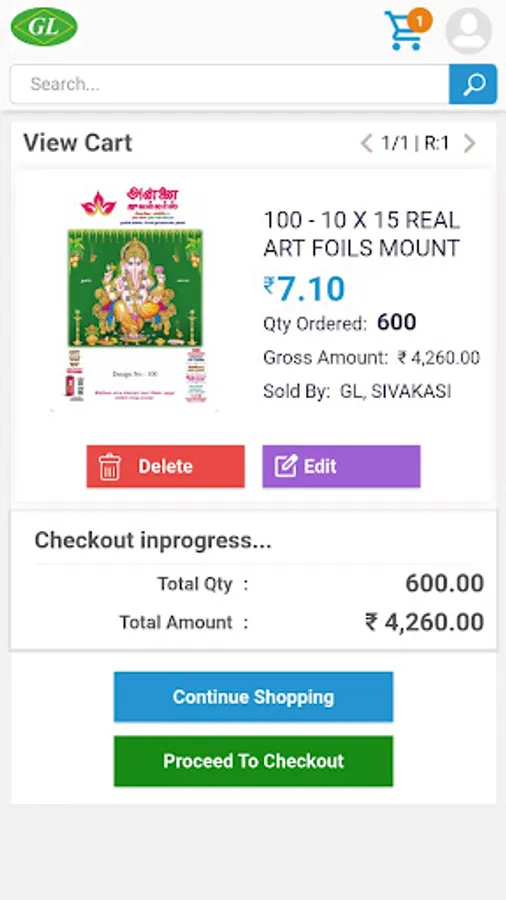The image size is (506, 900).
Task: Click the magnifier search button
Action: click(473, 84)
